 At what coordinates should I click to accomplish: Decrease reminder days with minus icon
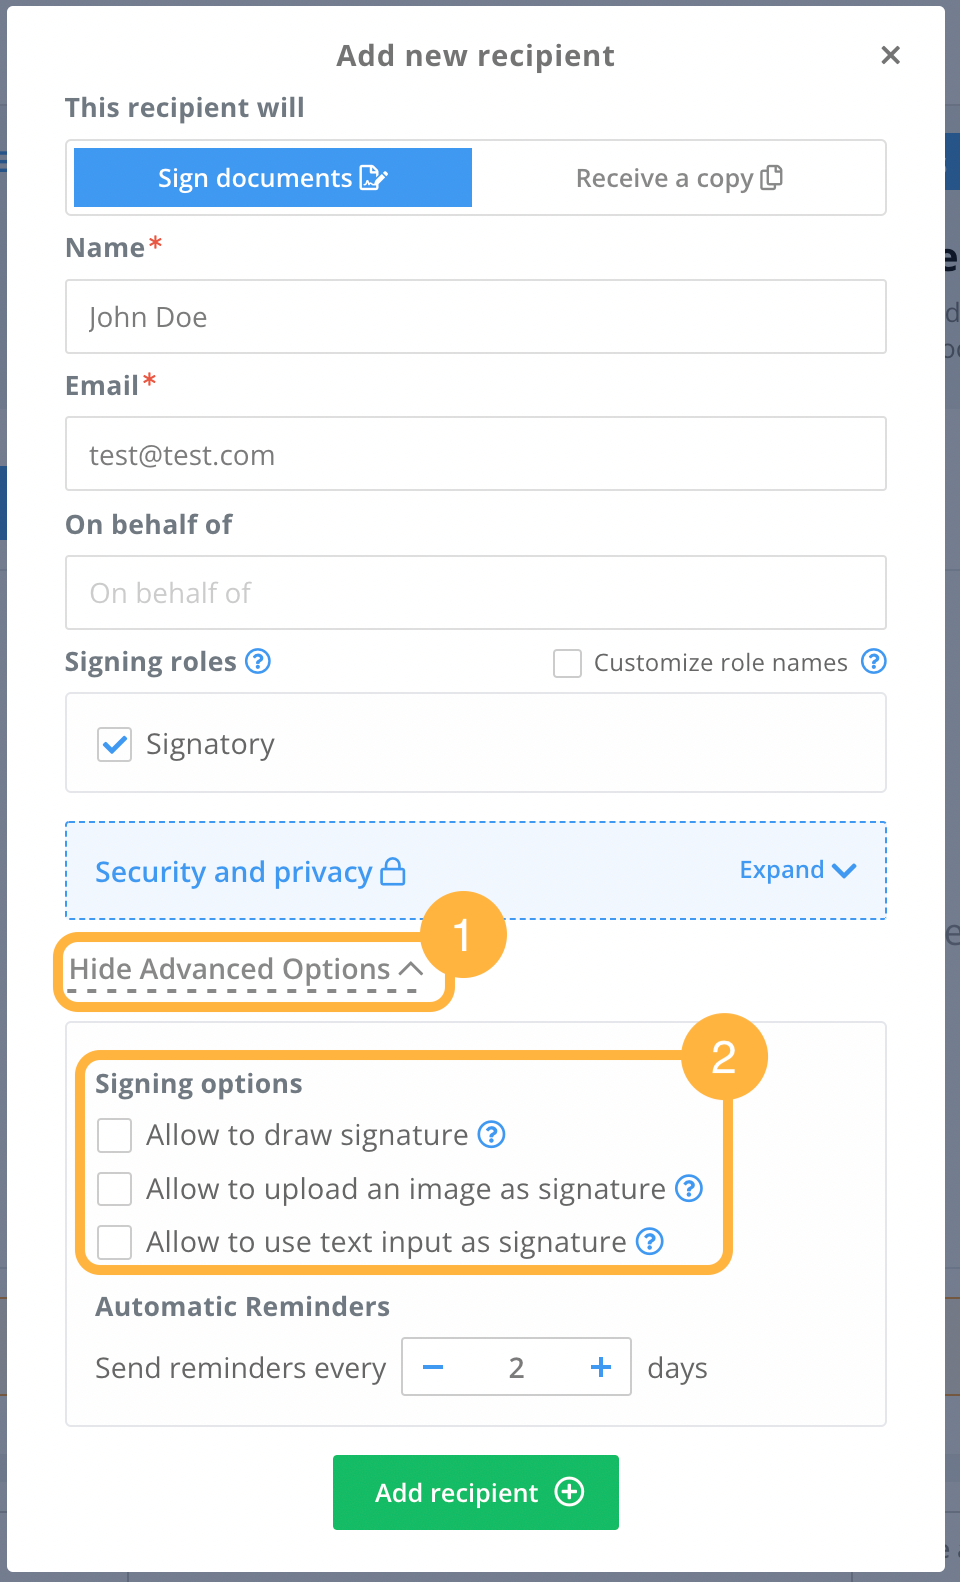[x=433, y=1367]
